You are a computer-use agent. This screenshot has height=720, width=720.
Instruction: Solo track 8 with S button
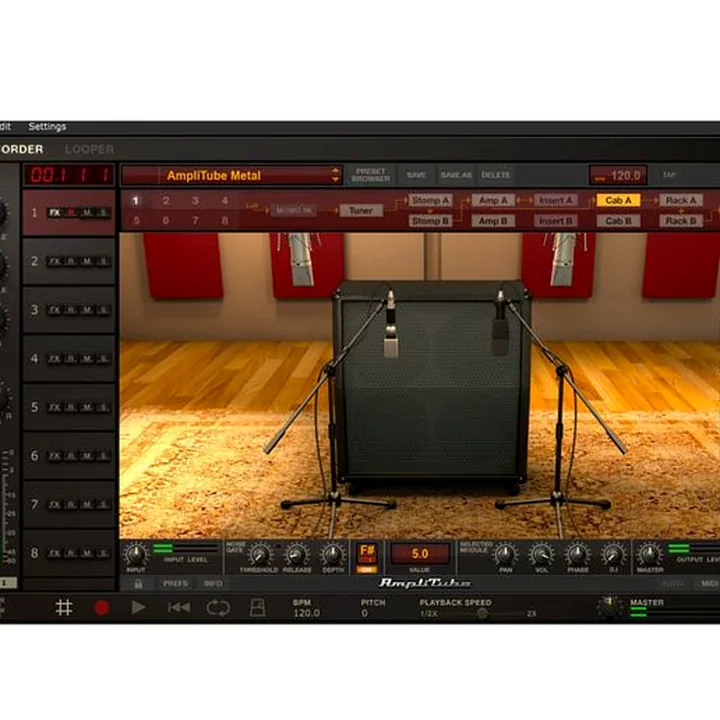[103, 553]
